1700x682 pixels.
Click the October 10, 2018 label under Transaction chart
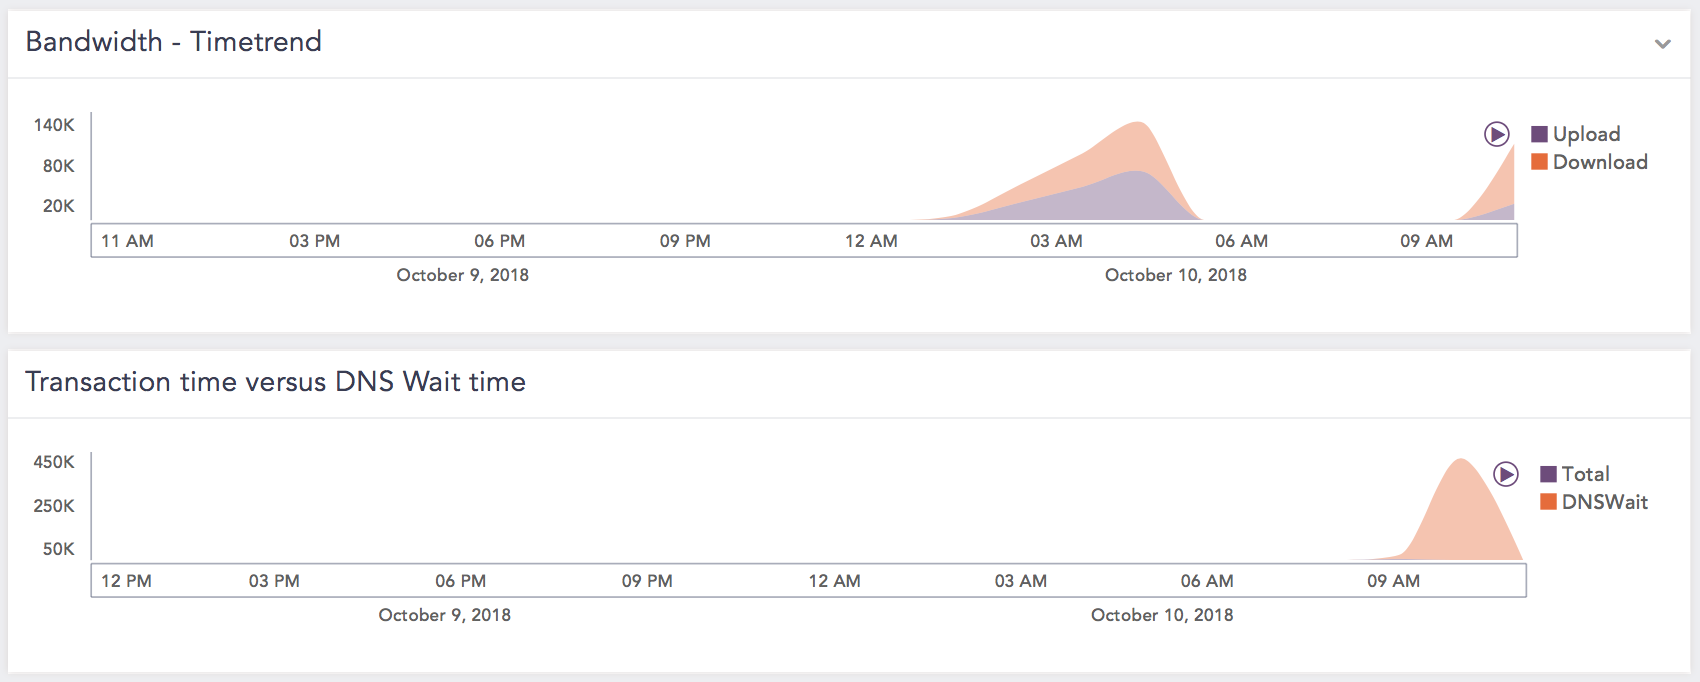(1162, 615)
